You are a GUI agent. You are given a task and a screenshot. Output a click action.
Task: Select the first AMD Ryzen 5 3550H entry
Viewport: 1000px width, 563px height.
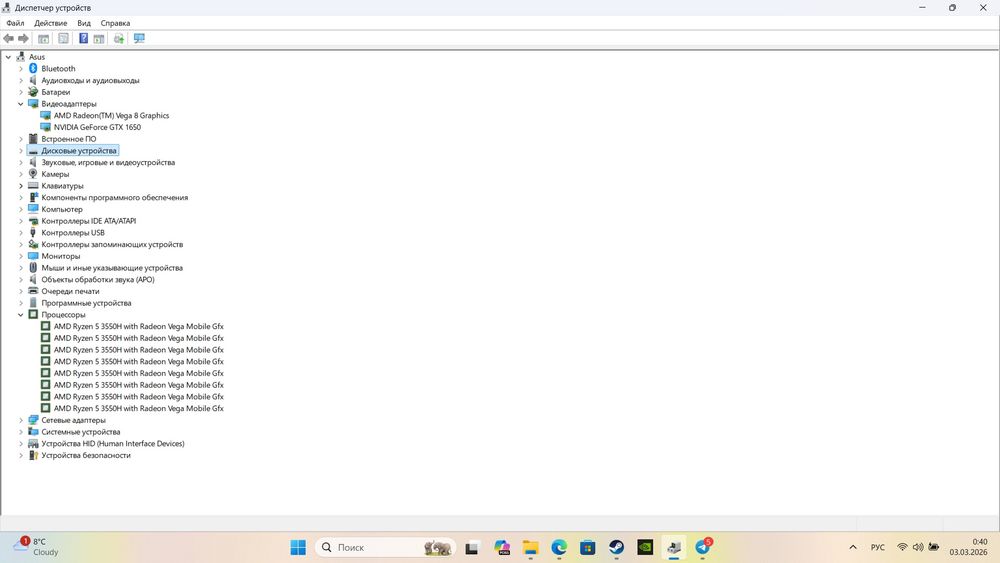click(x=138, y=326)
